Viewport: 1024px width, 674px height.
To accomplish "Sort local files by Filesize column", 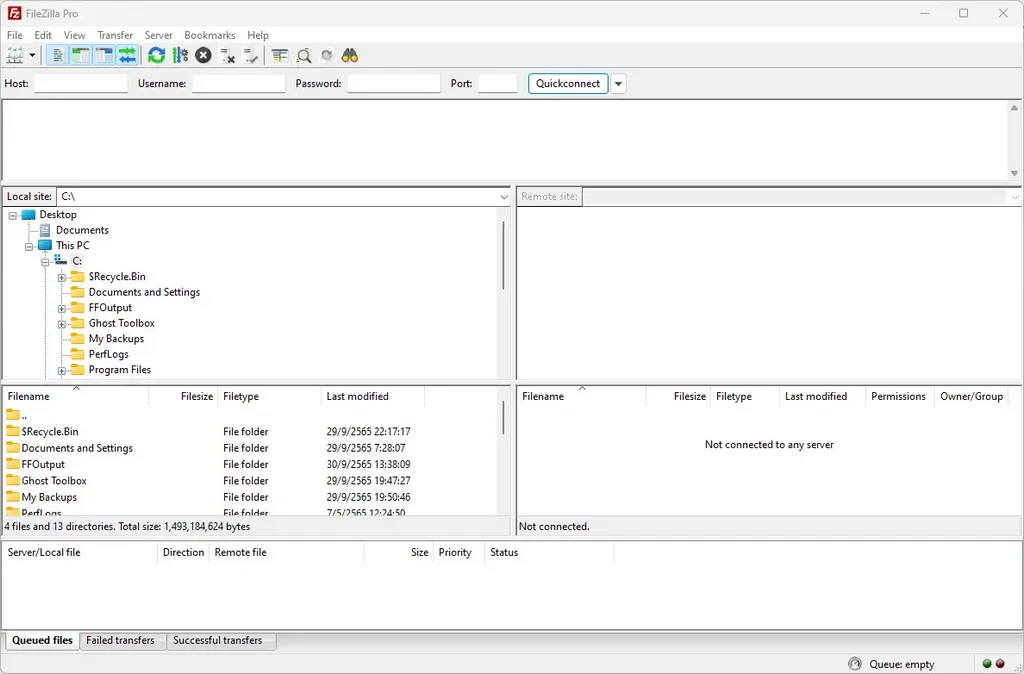I will [x=184, y=396].
